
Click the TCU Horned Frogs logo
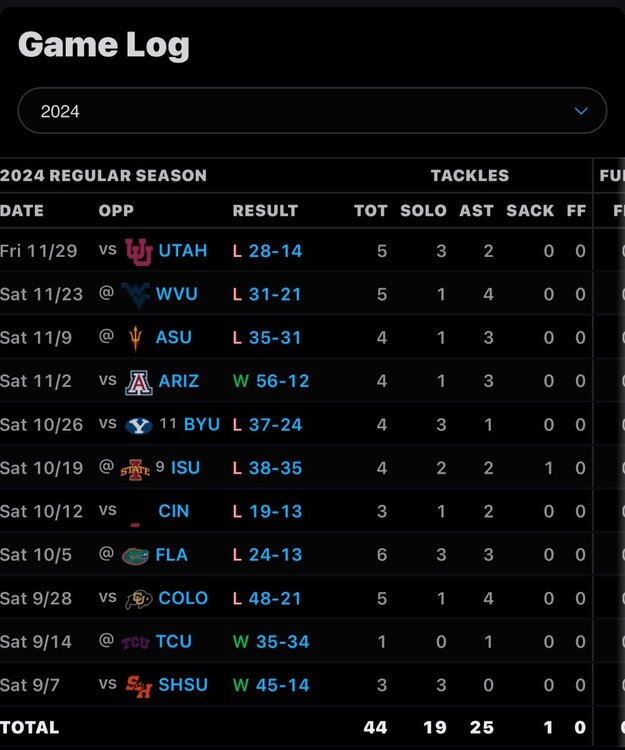tap(135, 642)
